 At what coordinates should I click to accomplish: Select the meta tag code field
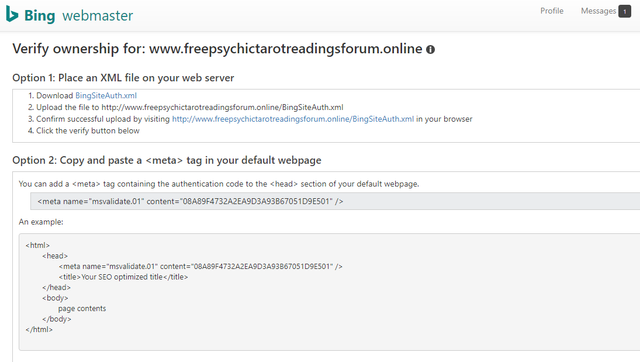(335, 201)
